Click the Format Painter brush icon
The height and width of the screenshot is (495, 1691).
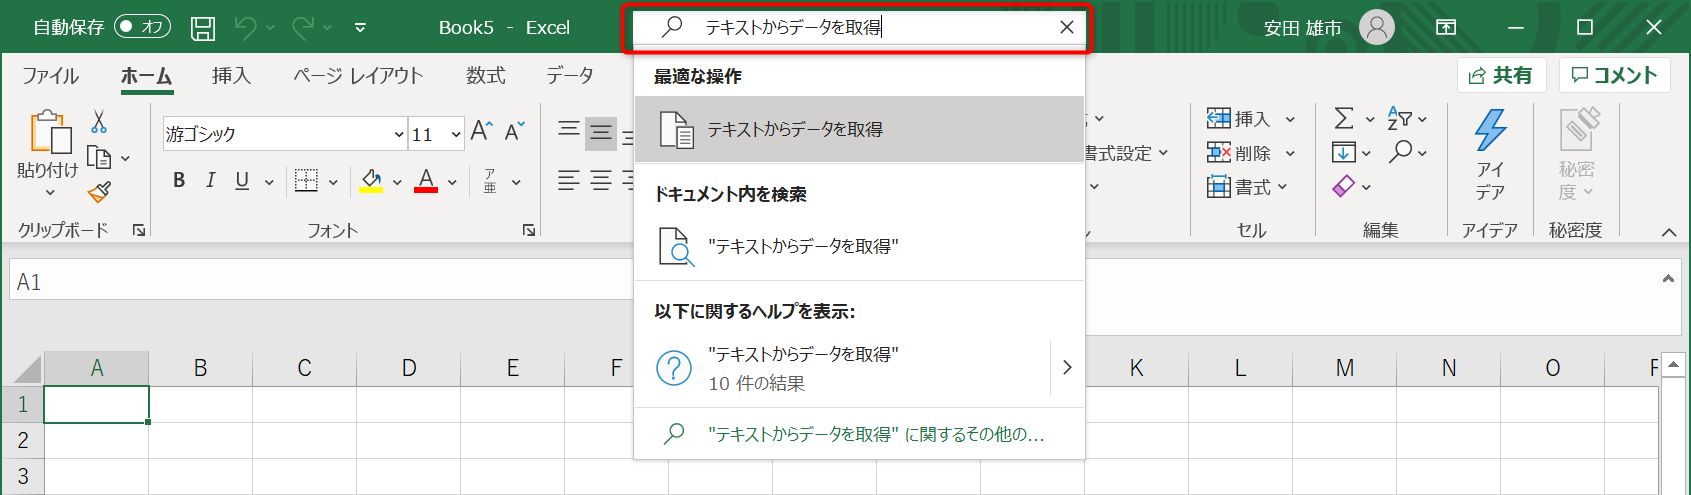click(x=98, y=192)
